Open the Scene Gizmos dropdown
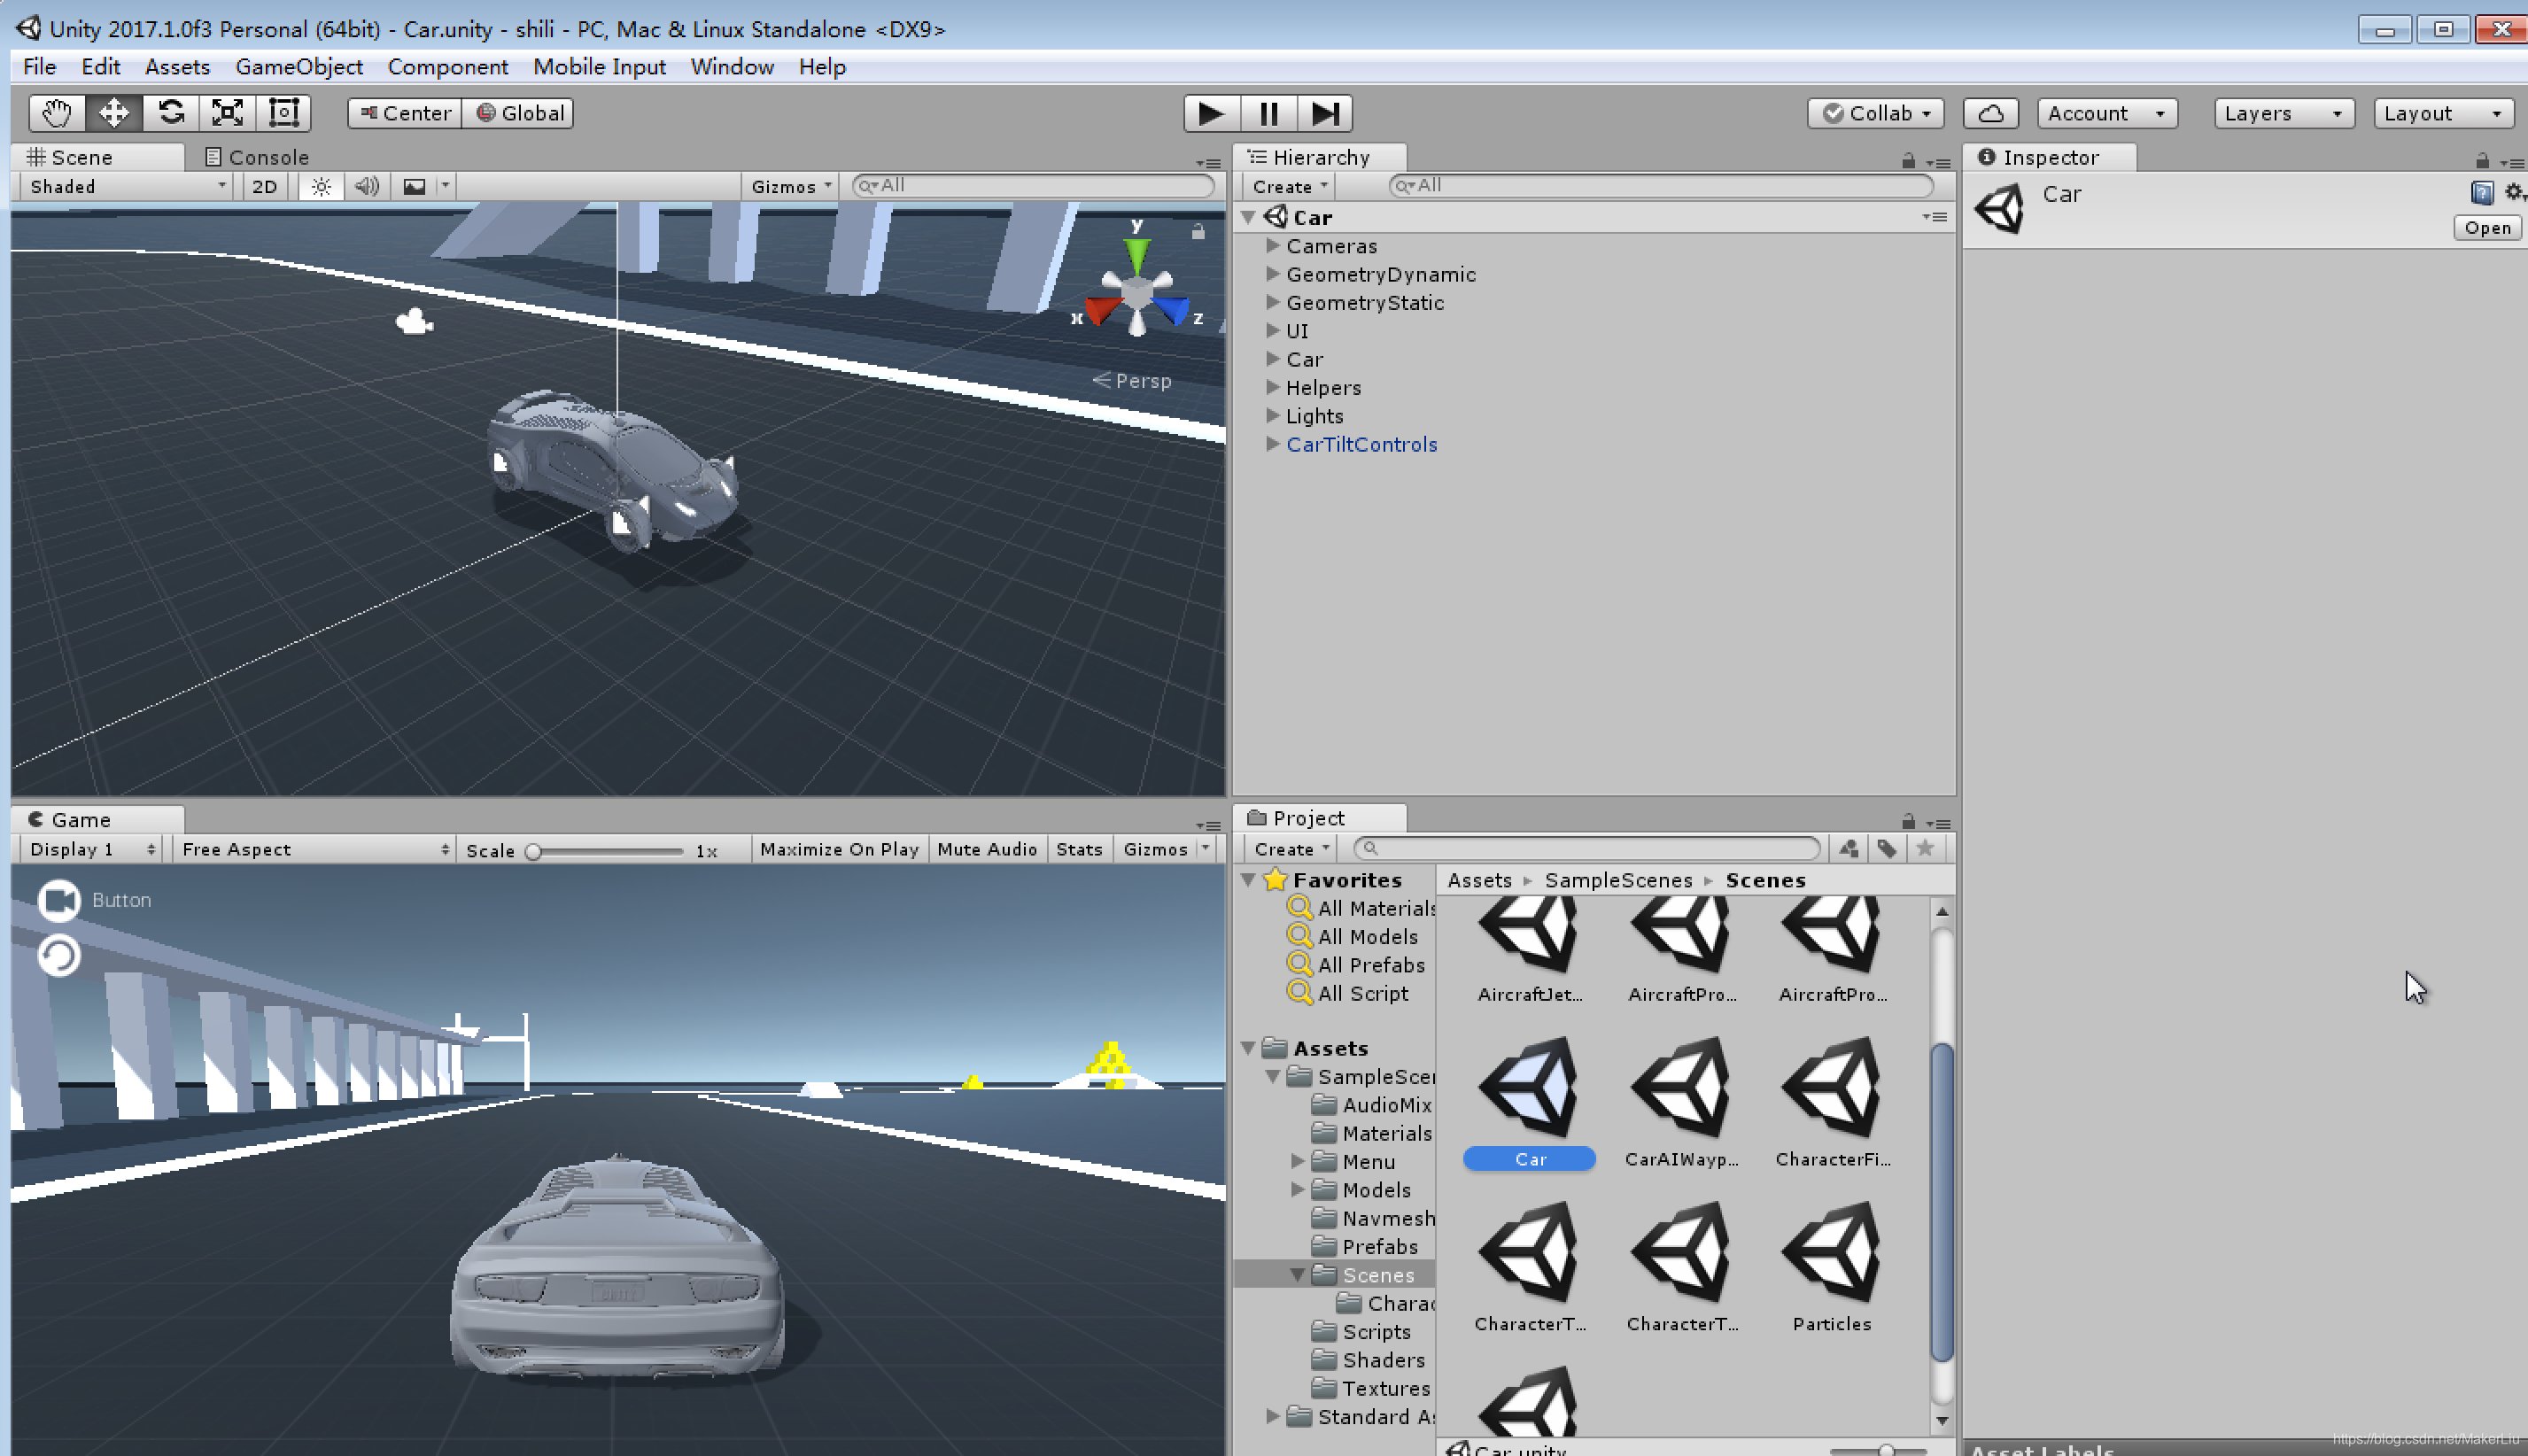Viewport: 2528px width, 1456px height. click(x=790, y=186)
